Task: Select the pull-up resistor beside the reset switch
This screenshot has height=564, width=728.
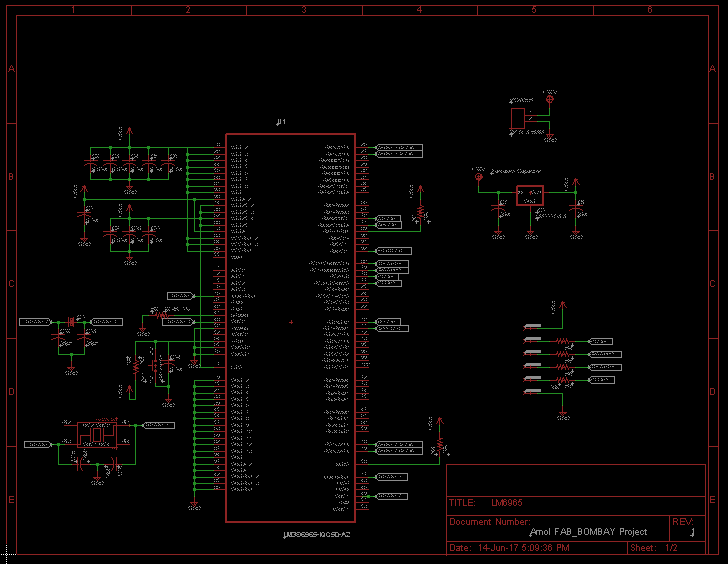Action: [x=136, y=367]
